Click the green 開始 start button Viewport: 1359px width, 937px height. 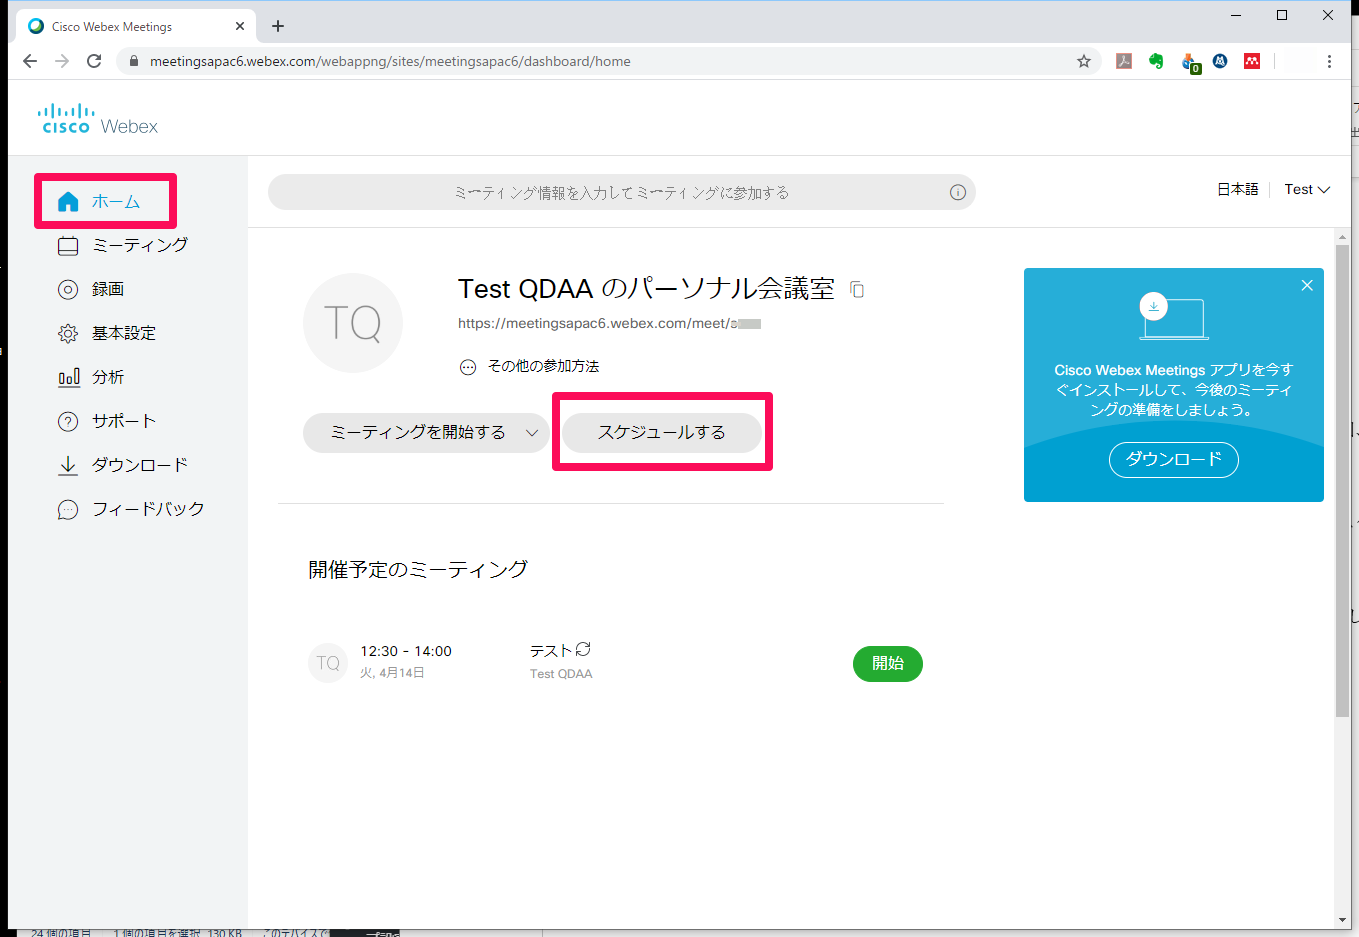888,663
